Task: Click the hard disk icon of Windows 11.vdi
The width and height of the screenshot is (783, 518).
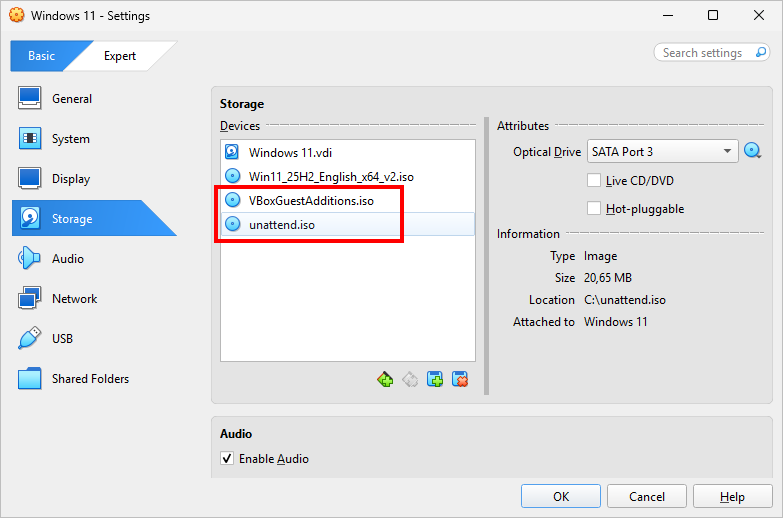Action: pos(232,152)
